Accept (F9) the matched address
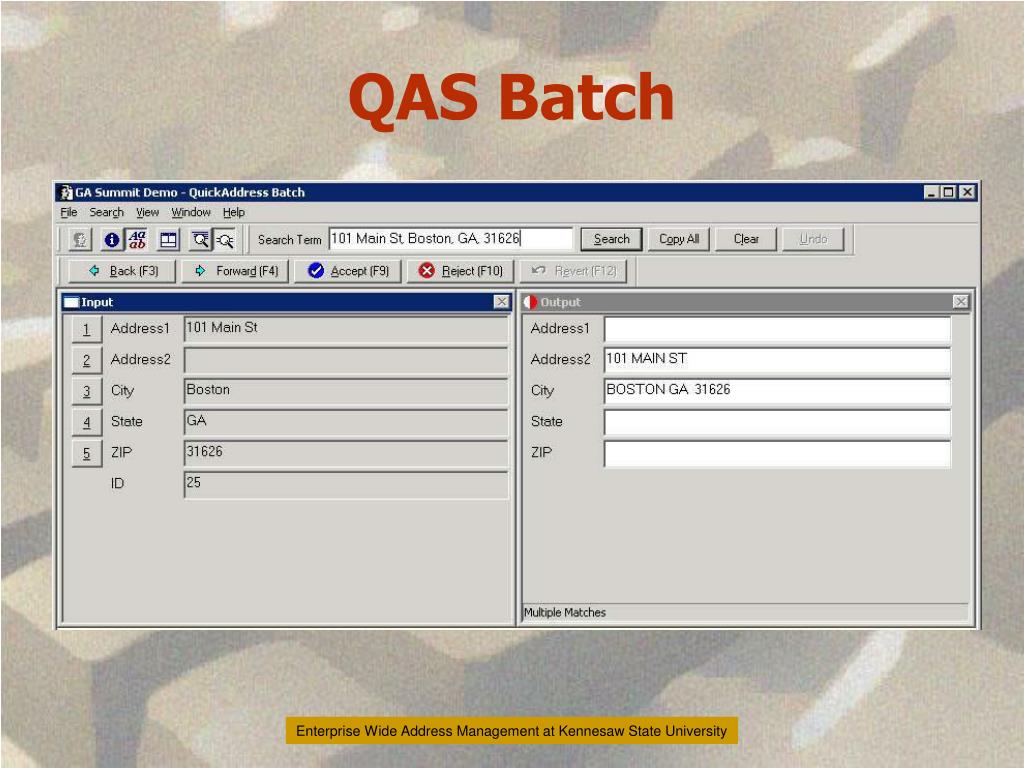This screenshot has width=1024, height=768. click(348, 271)
